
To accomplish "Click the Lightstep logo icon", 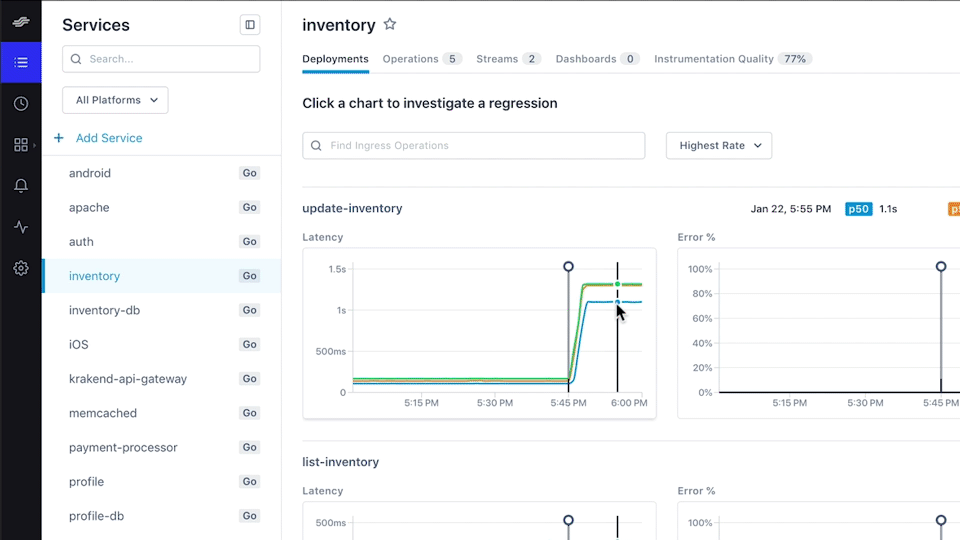I will coord(21,24).
